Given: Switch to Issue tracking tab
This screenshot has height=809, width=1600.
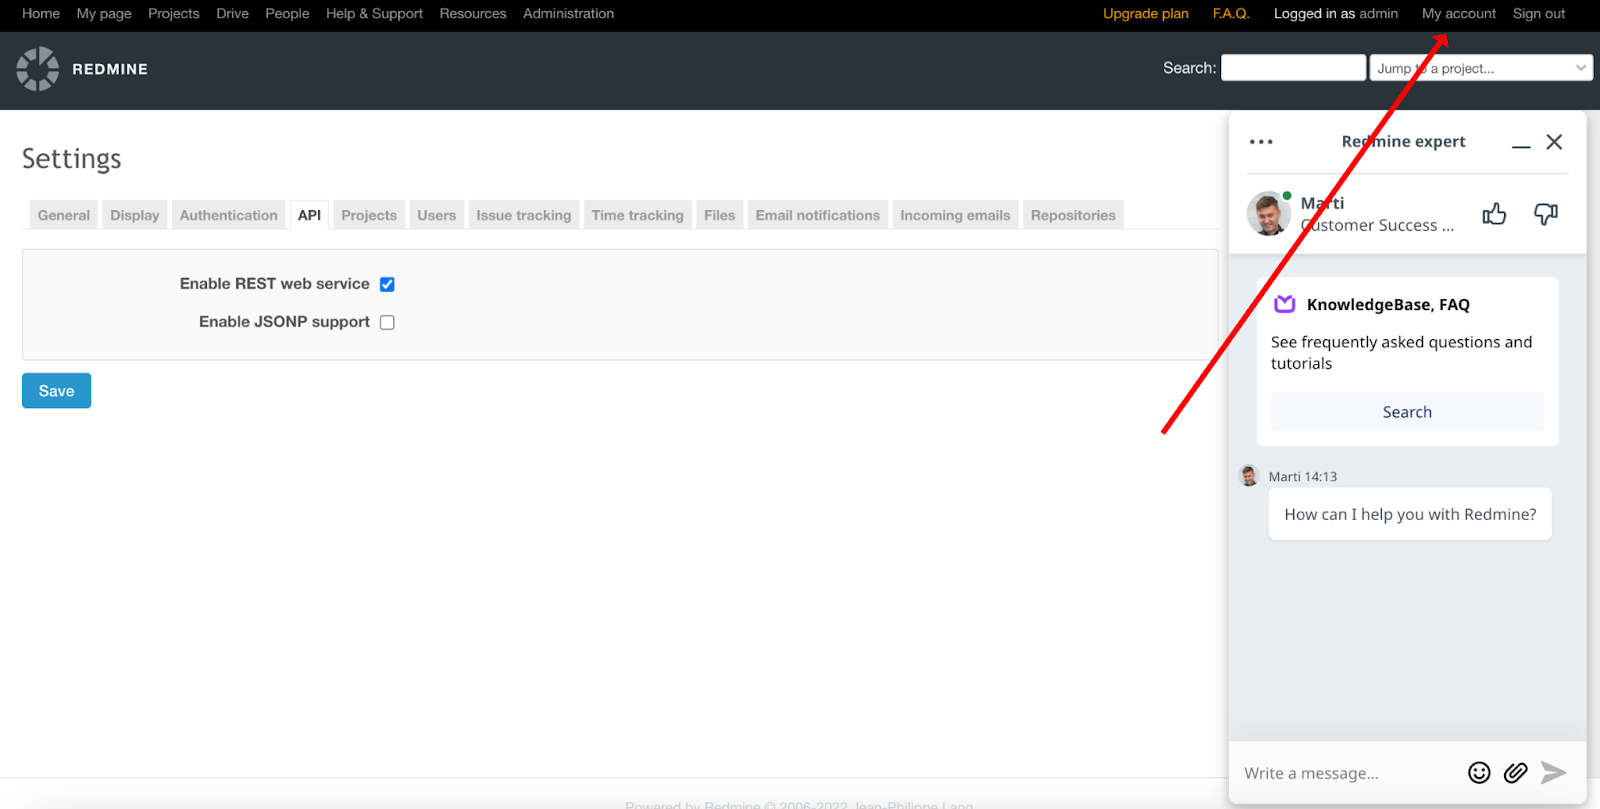Looking at the screenshot, I should pyautogui.click(x=524, y=215).
